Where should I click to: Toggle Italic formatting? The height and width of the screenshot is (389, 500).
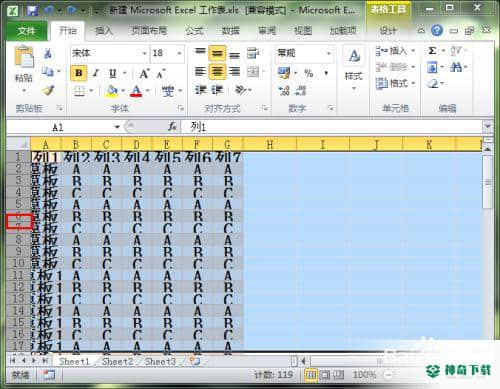(96, 73)
